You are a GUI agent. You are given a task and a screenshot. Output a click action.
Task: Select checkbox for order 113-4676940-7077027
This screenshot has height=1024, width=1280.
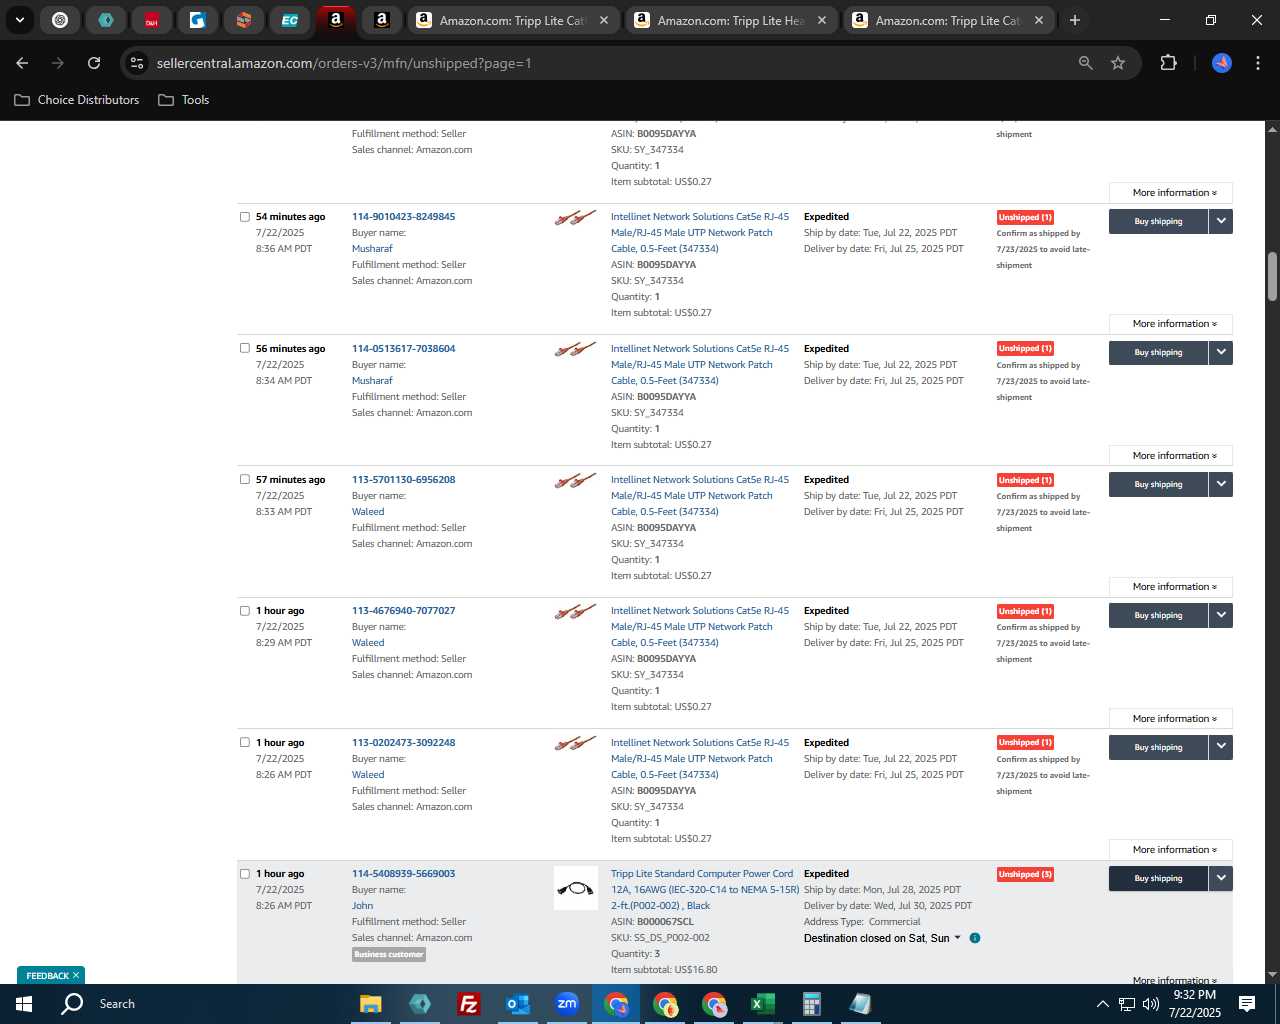(244, 611)
